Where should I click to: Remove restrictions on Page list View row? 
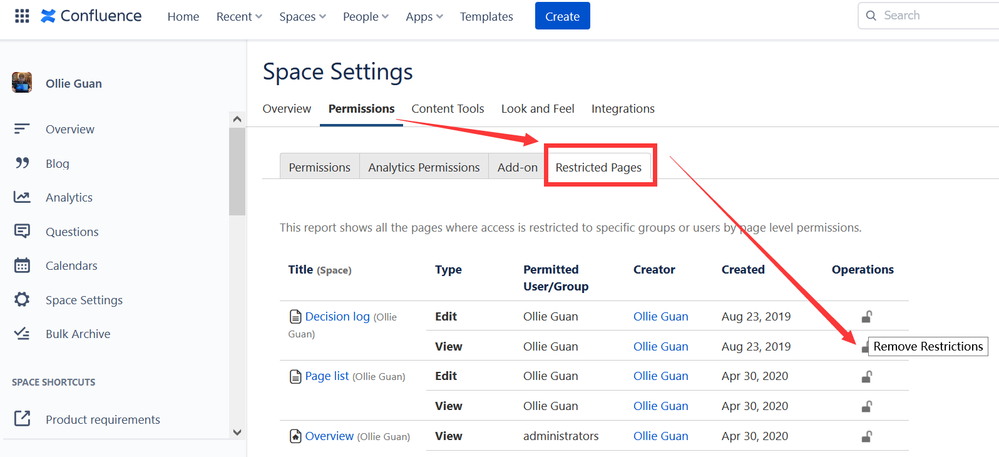866,406
